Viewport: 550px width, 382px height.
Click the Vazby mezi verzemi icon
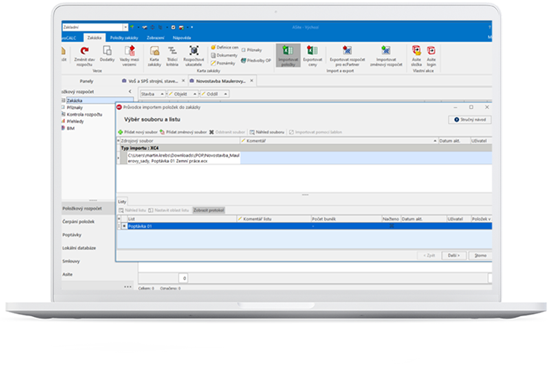pos(129,55)
